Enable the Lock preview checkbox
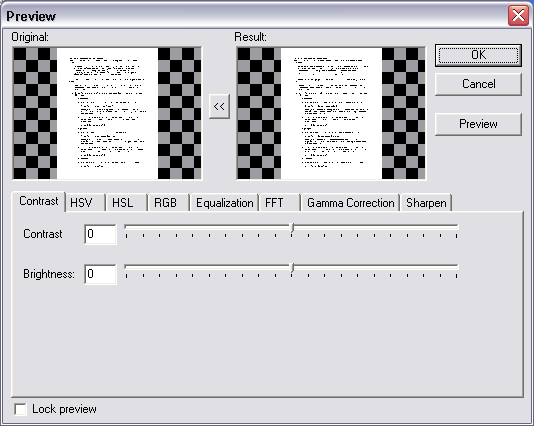This screenshot has height=426, width=534. [20, 409]
